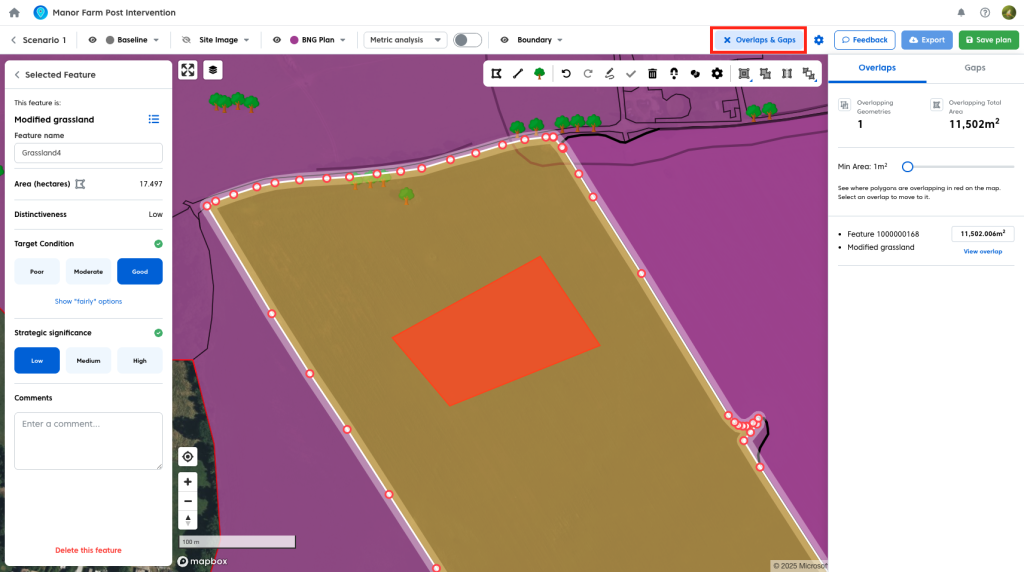1024x572 pixels.
Task: Undo the last map edit
Action: (566, 73)
